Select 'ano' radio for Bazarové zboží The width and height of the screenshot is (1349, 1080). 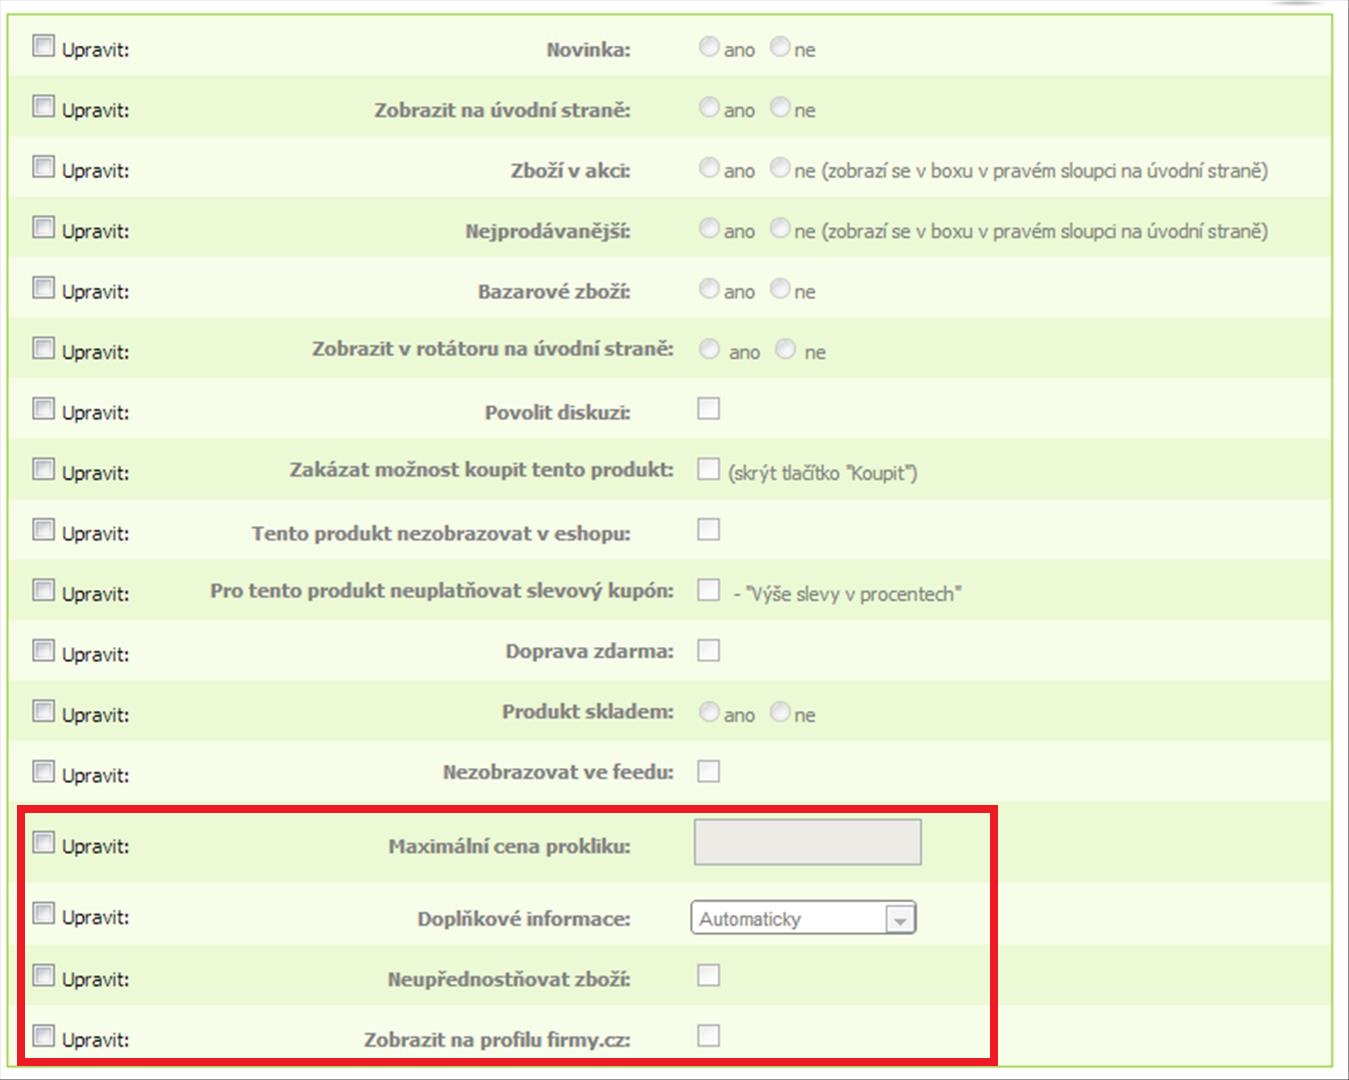[x=709, y=289]
